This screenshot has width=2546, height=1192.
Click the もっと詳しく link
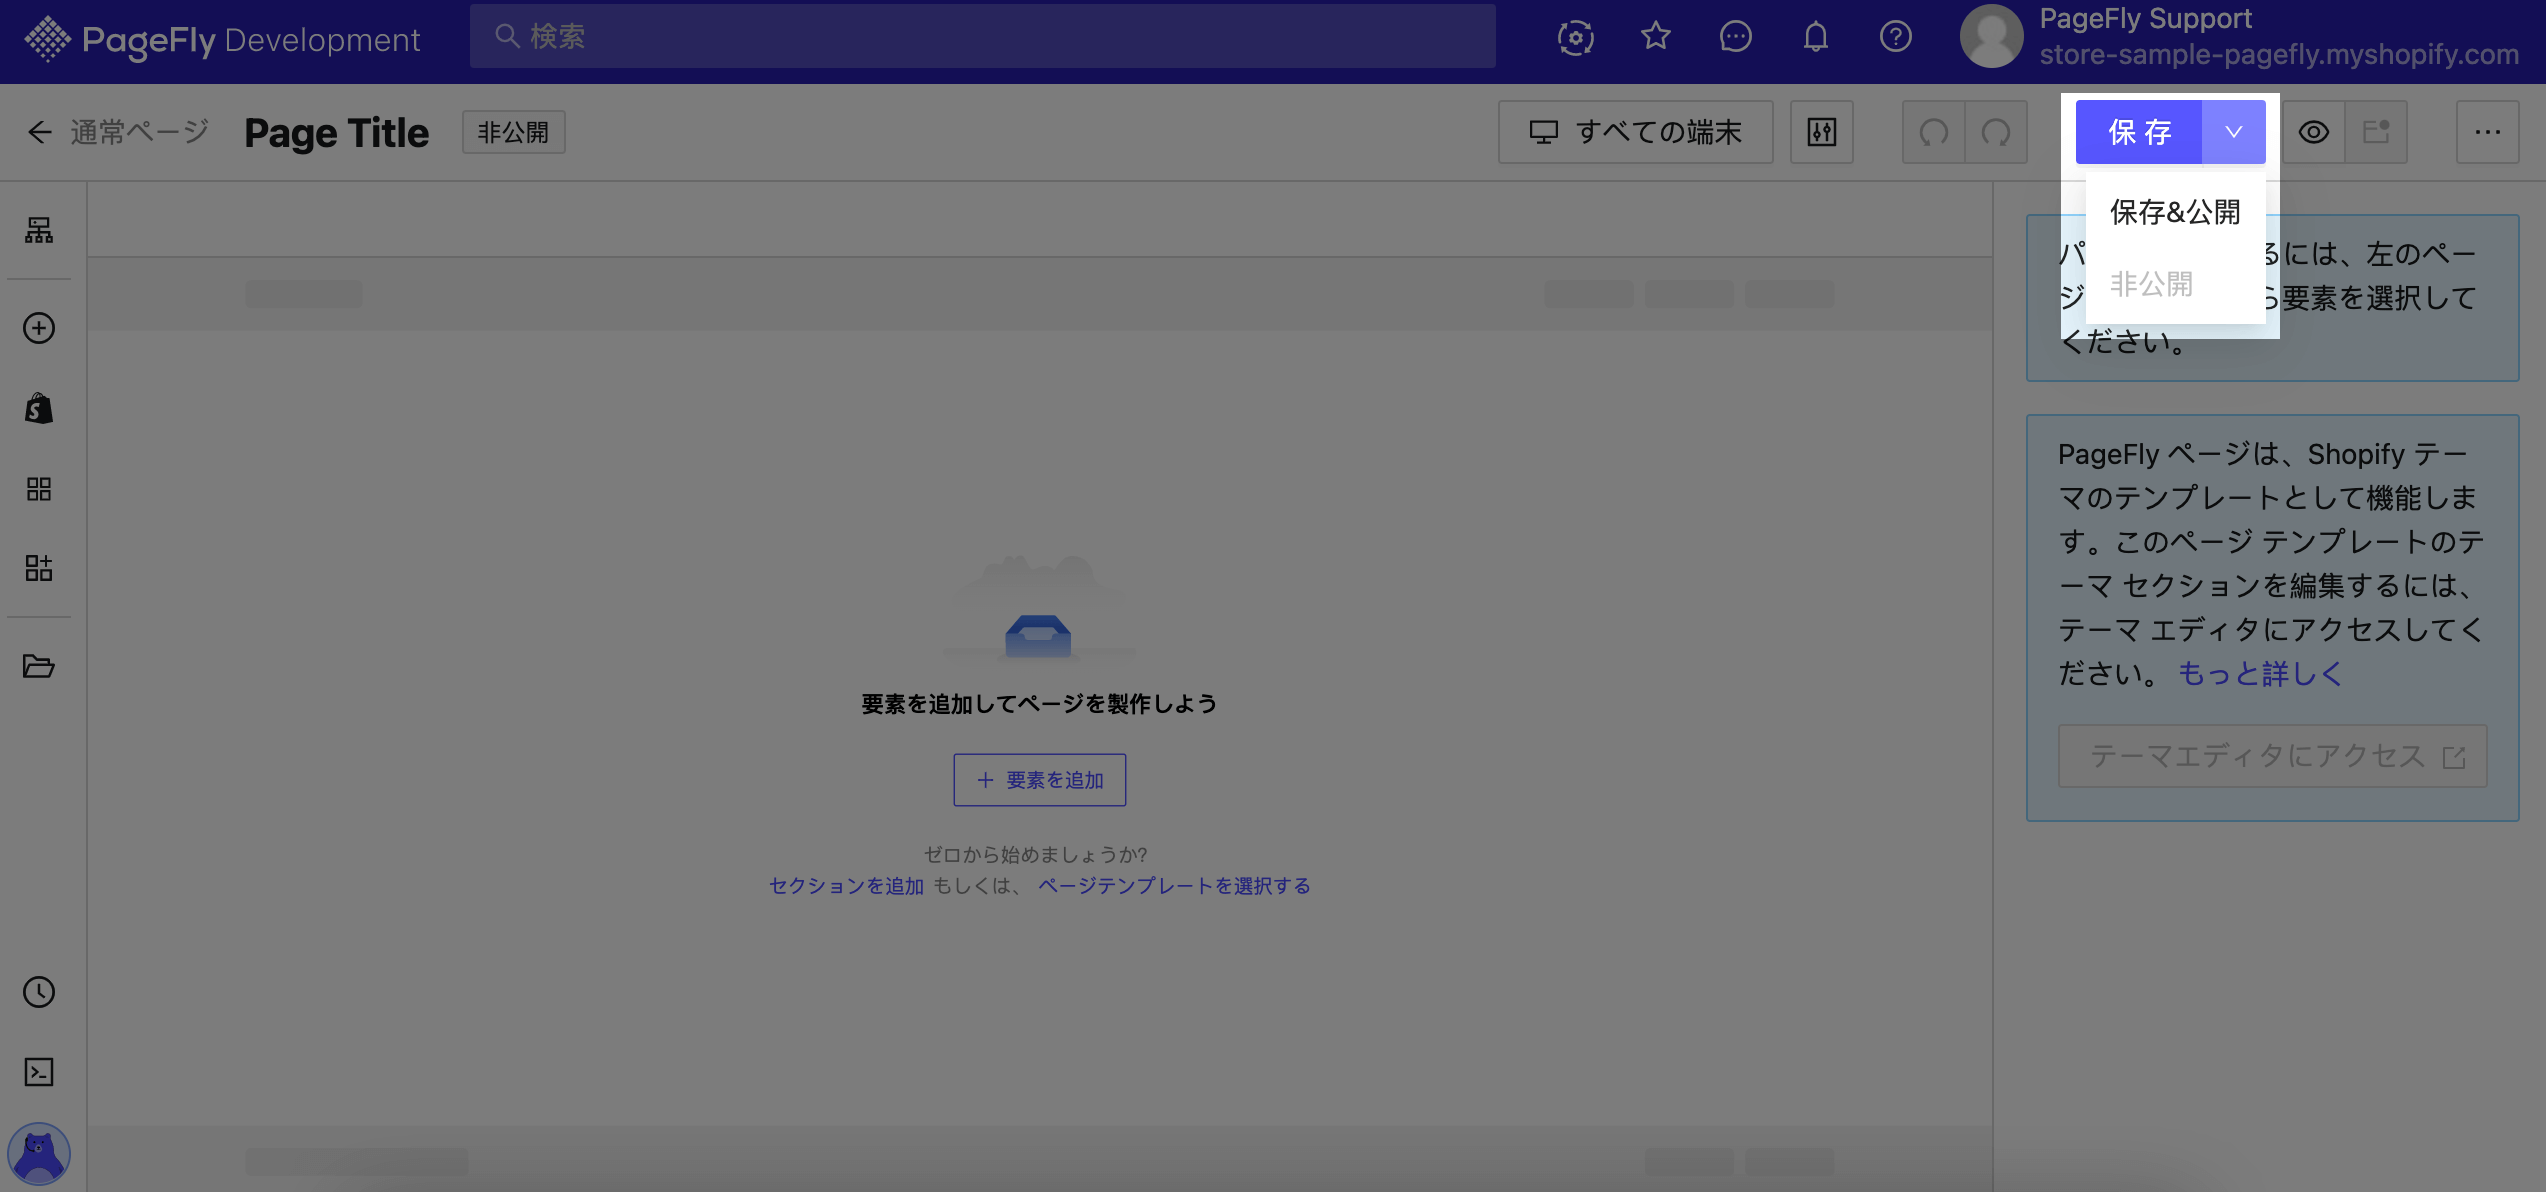point(2260,674)
